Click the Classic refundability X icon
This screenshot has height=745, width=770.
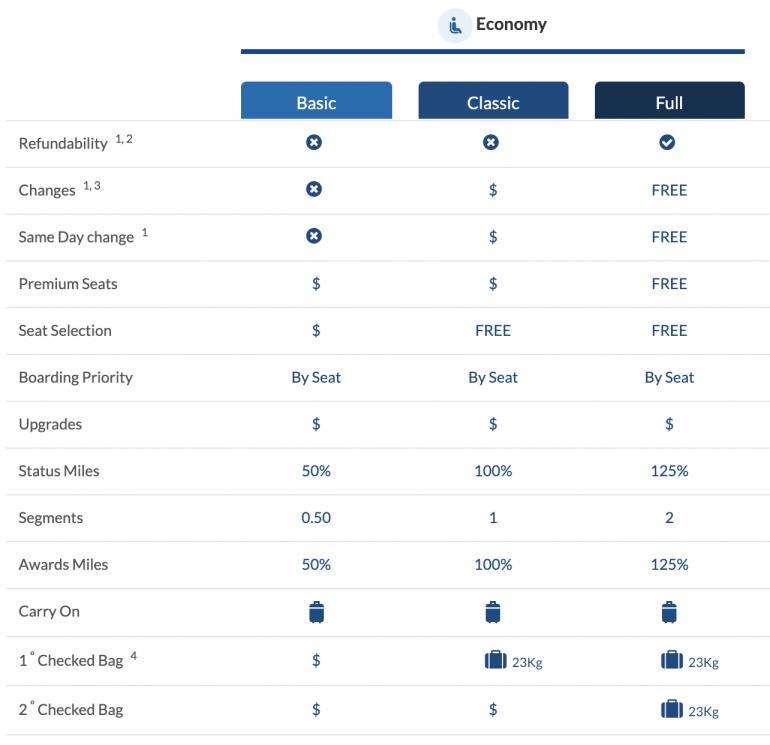coord(491,143)
